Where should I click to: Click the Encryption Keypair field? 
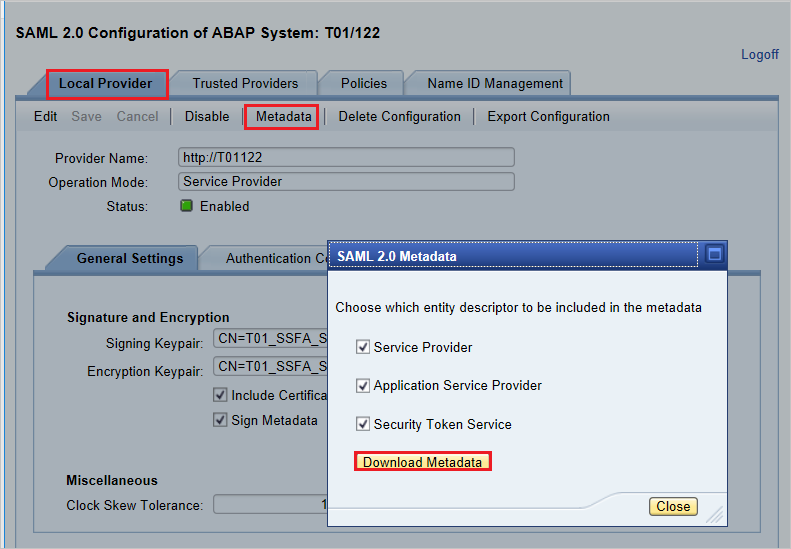pos(270,366)
